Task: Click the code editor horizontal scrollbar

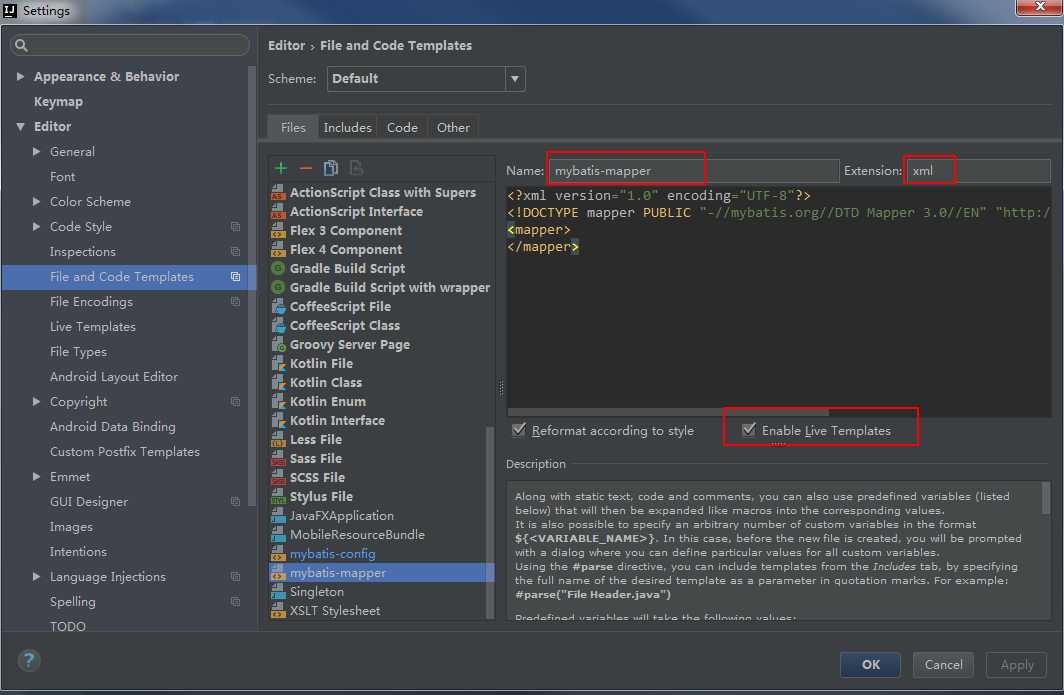Action: click(668, 412)
